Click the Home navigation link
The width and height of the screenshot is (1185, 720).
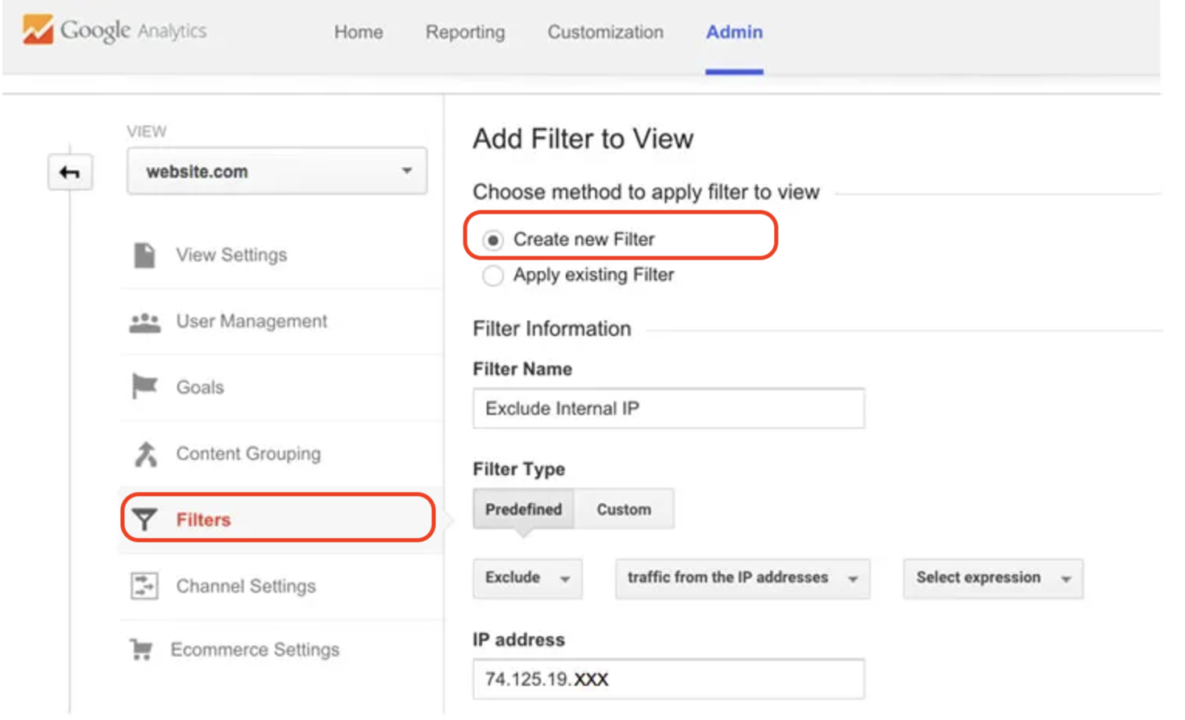358,32
